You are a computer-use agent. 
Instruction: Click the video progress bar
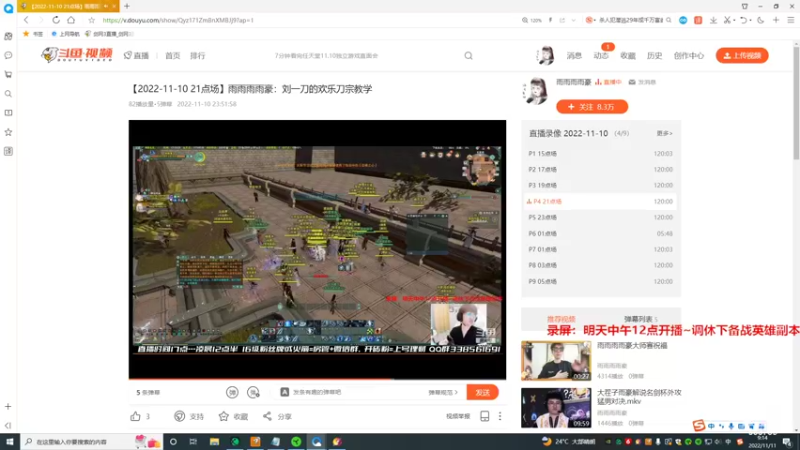click(x=317, y=379)
